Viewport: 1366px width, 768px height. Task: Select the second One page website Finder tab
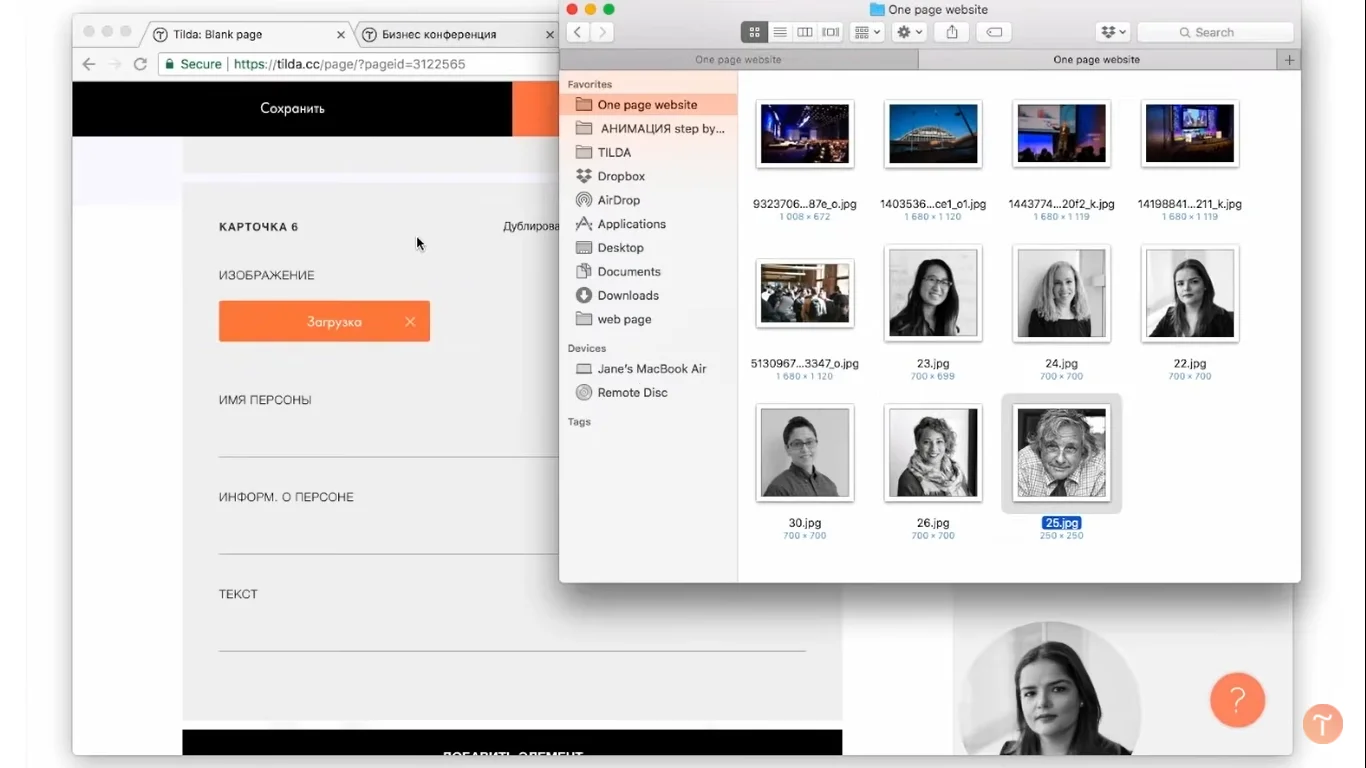1096,60
